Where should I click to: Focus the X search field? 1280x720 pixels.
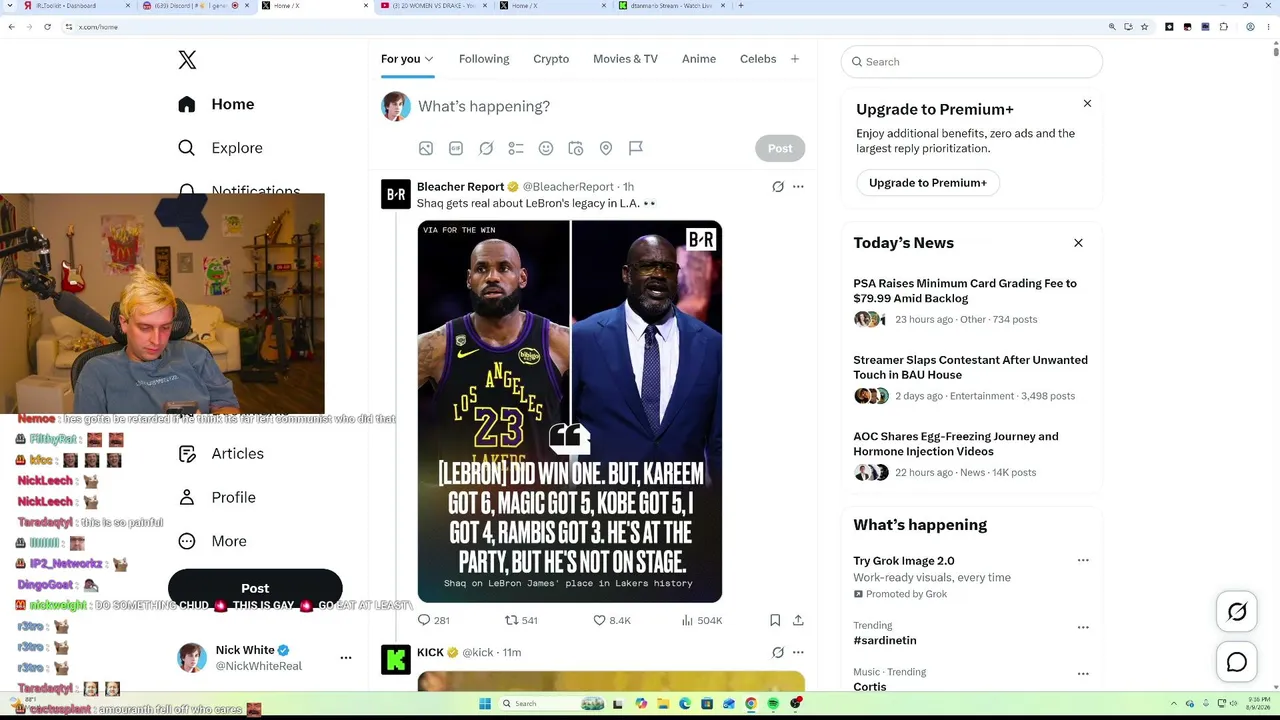(x=971, y=62)
